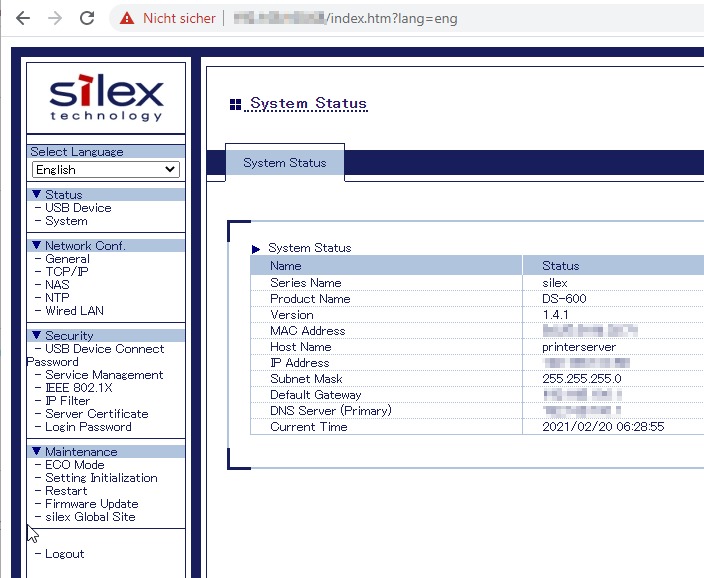Open General network configuration
This screenshot has width=704, height=578.
[67, 259]
